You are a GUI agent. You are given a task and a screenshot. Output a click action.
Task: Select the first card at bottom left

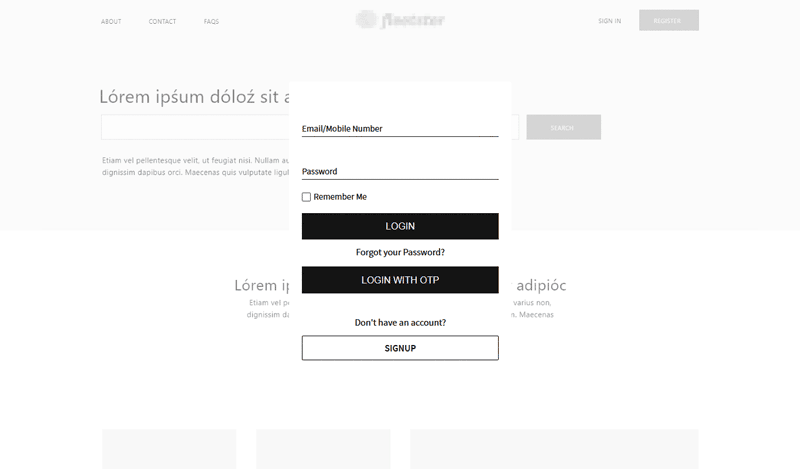click(169, 449)
